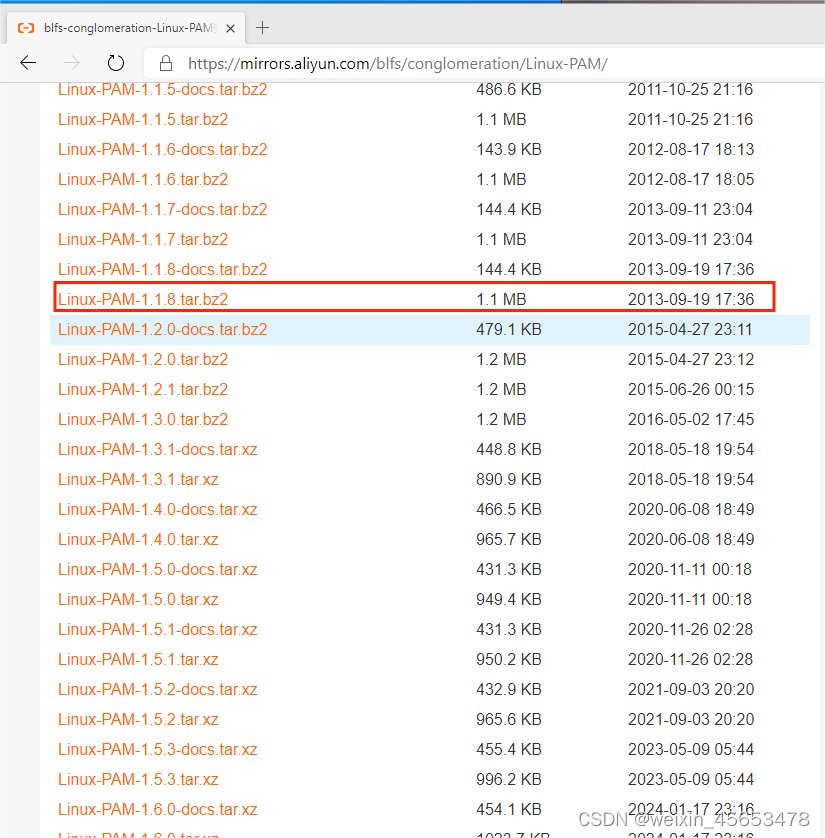
Task: Click the date 2015-04-27 23:12
Action: (x=691, y=359)
